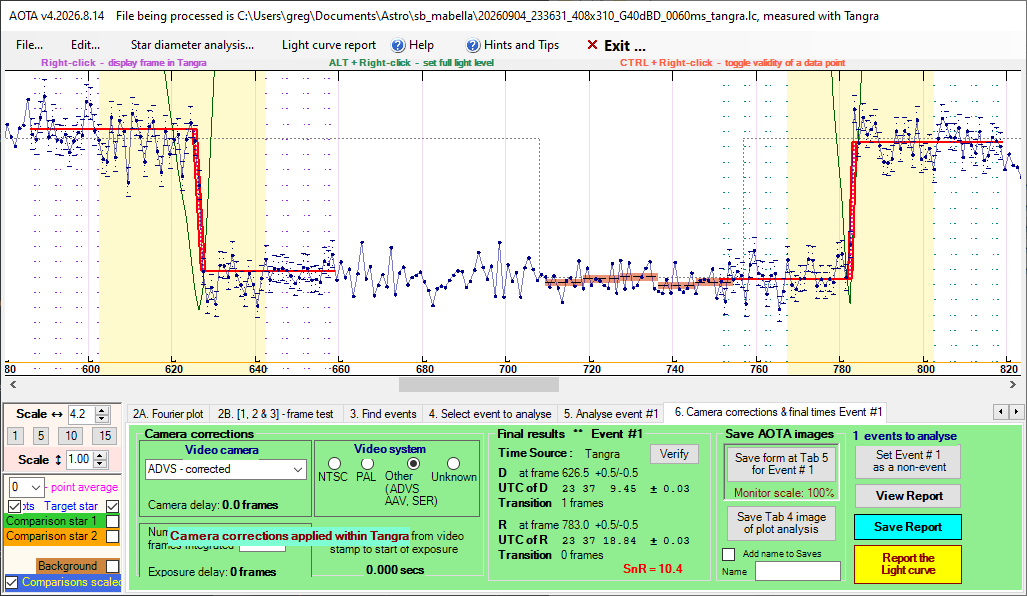Click the plot scrollbar's right arrow
This screenshot has height=596, width=1027.
[x=1013, y=384]
